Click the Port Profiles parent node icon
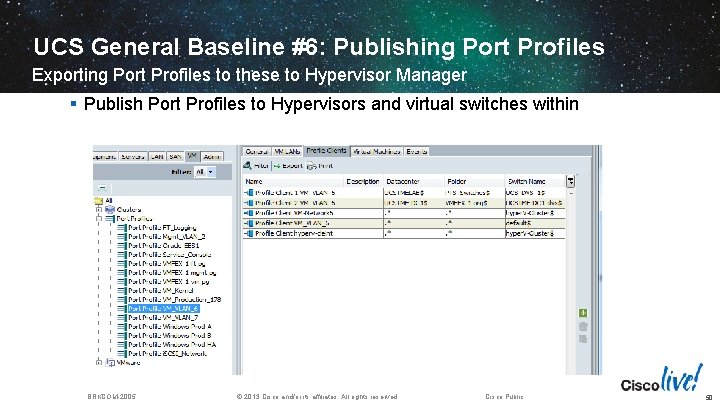Viewport: 720px width, 405px height. (x=110, y=219)
